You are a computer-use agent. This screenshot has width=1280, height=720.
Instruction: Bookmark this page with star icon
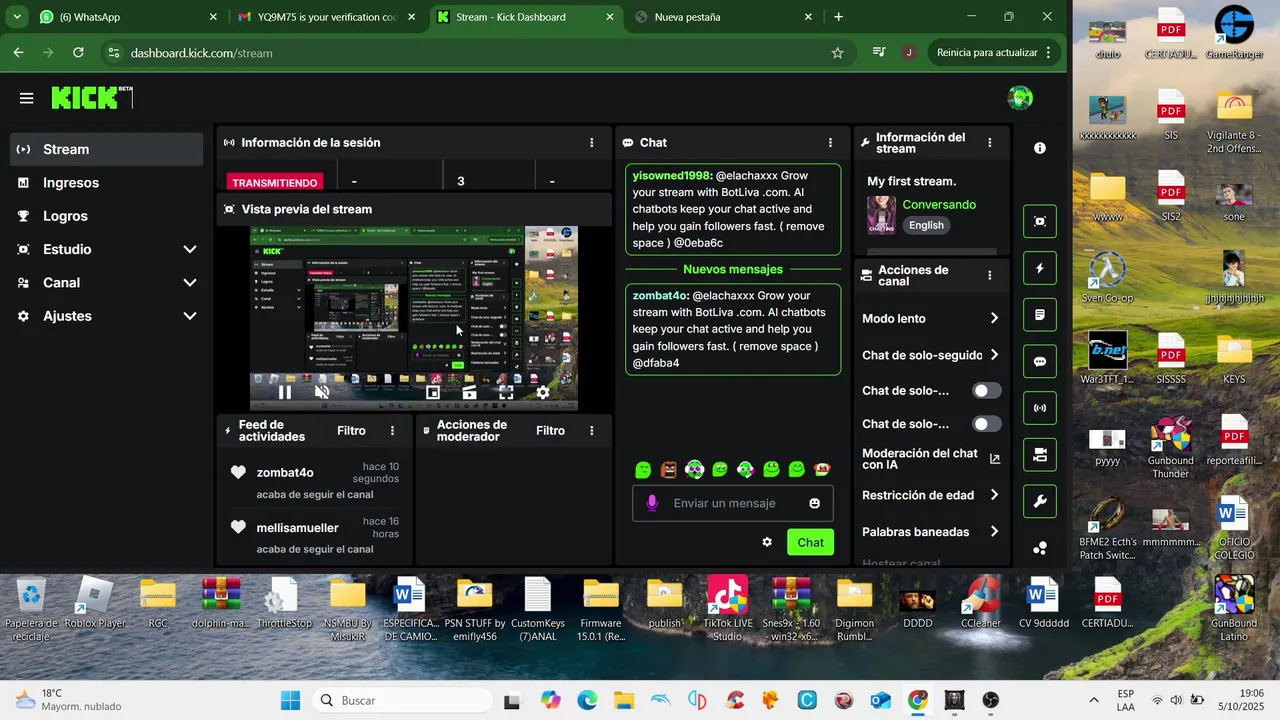pos(838,53)
